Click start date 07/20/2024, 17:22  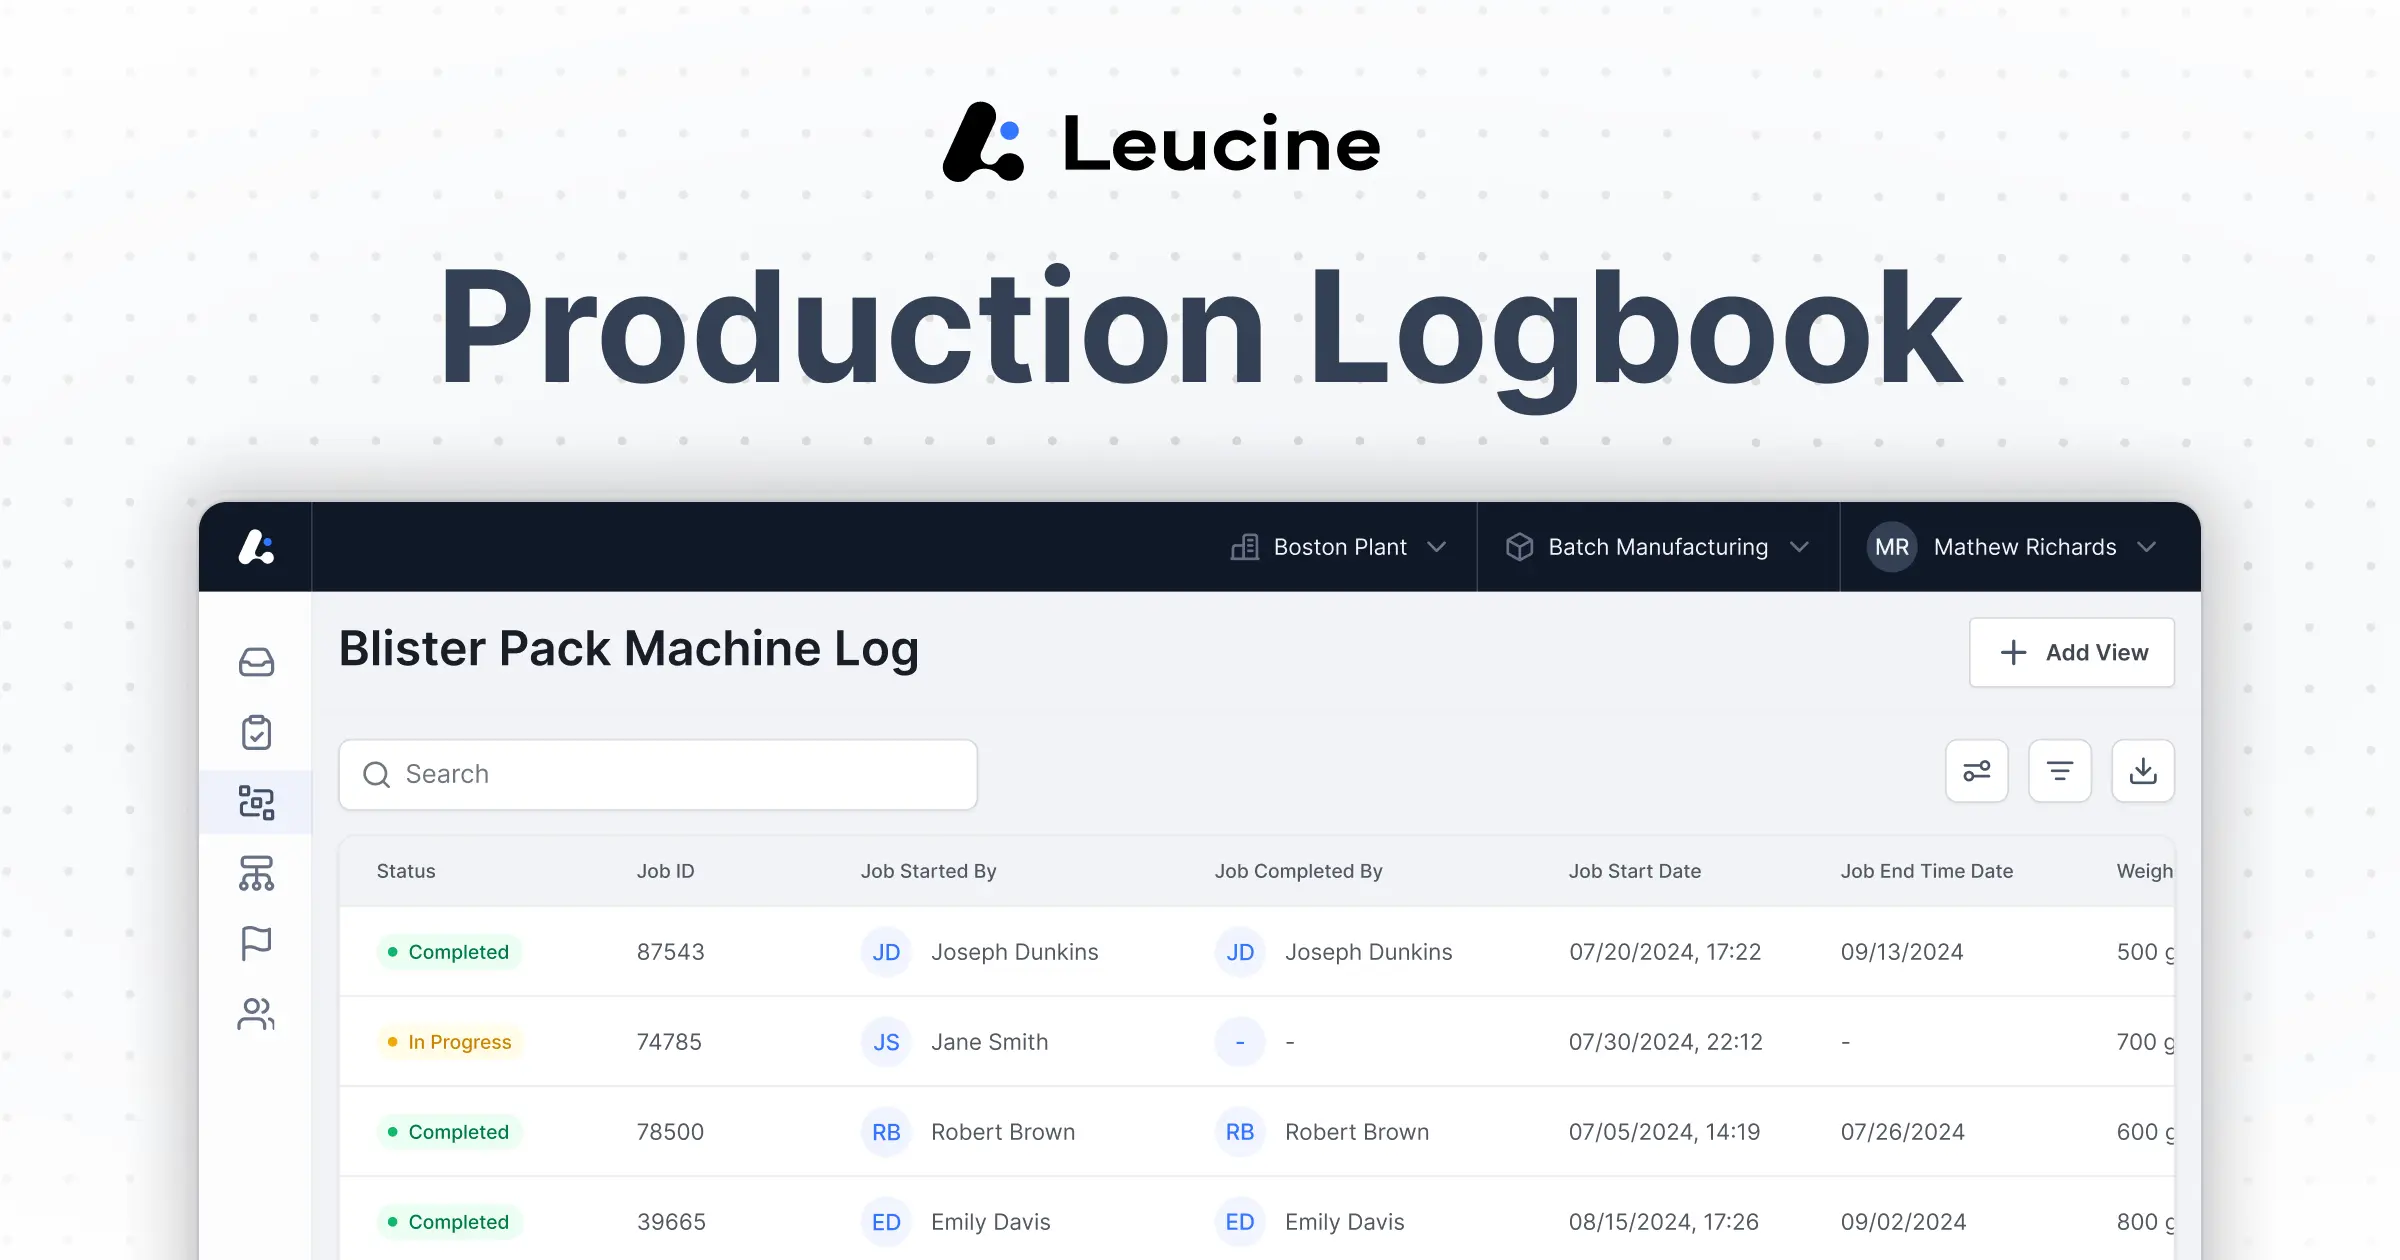(x=1664, y=952)
